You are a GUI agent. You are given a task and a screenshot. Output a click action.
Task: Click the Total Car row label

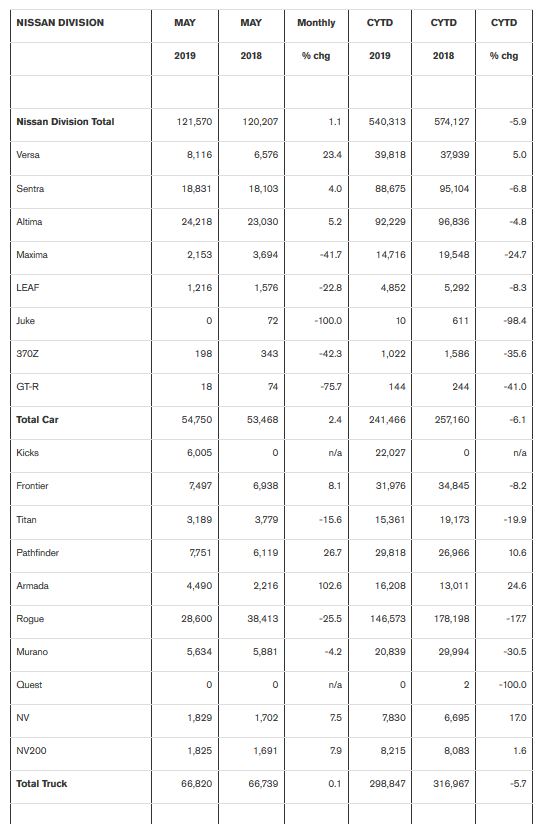click(x=37, y=419)
